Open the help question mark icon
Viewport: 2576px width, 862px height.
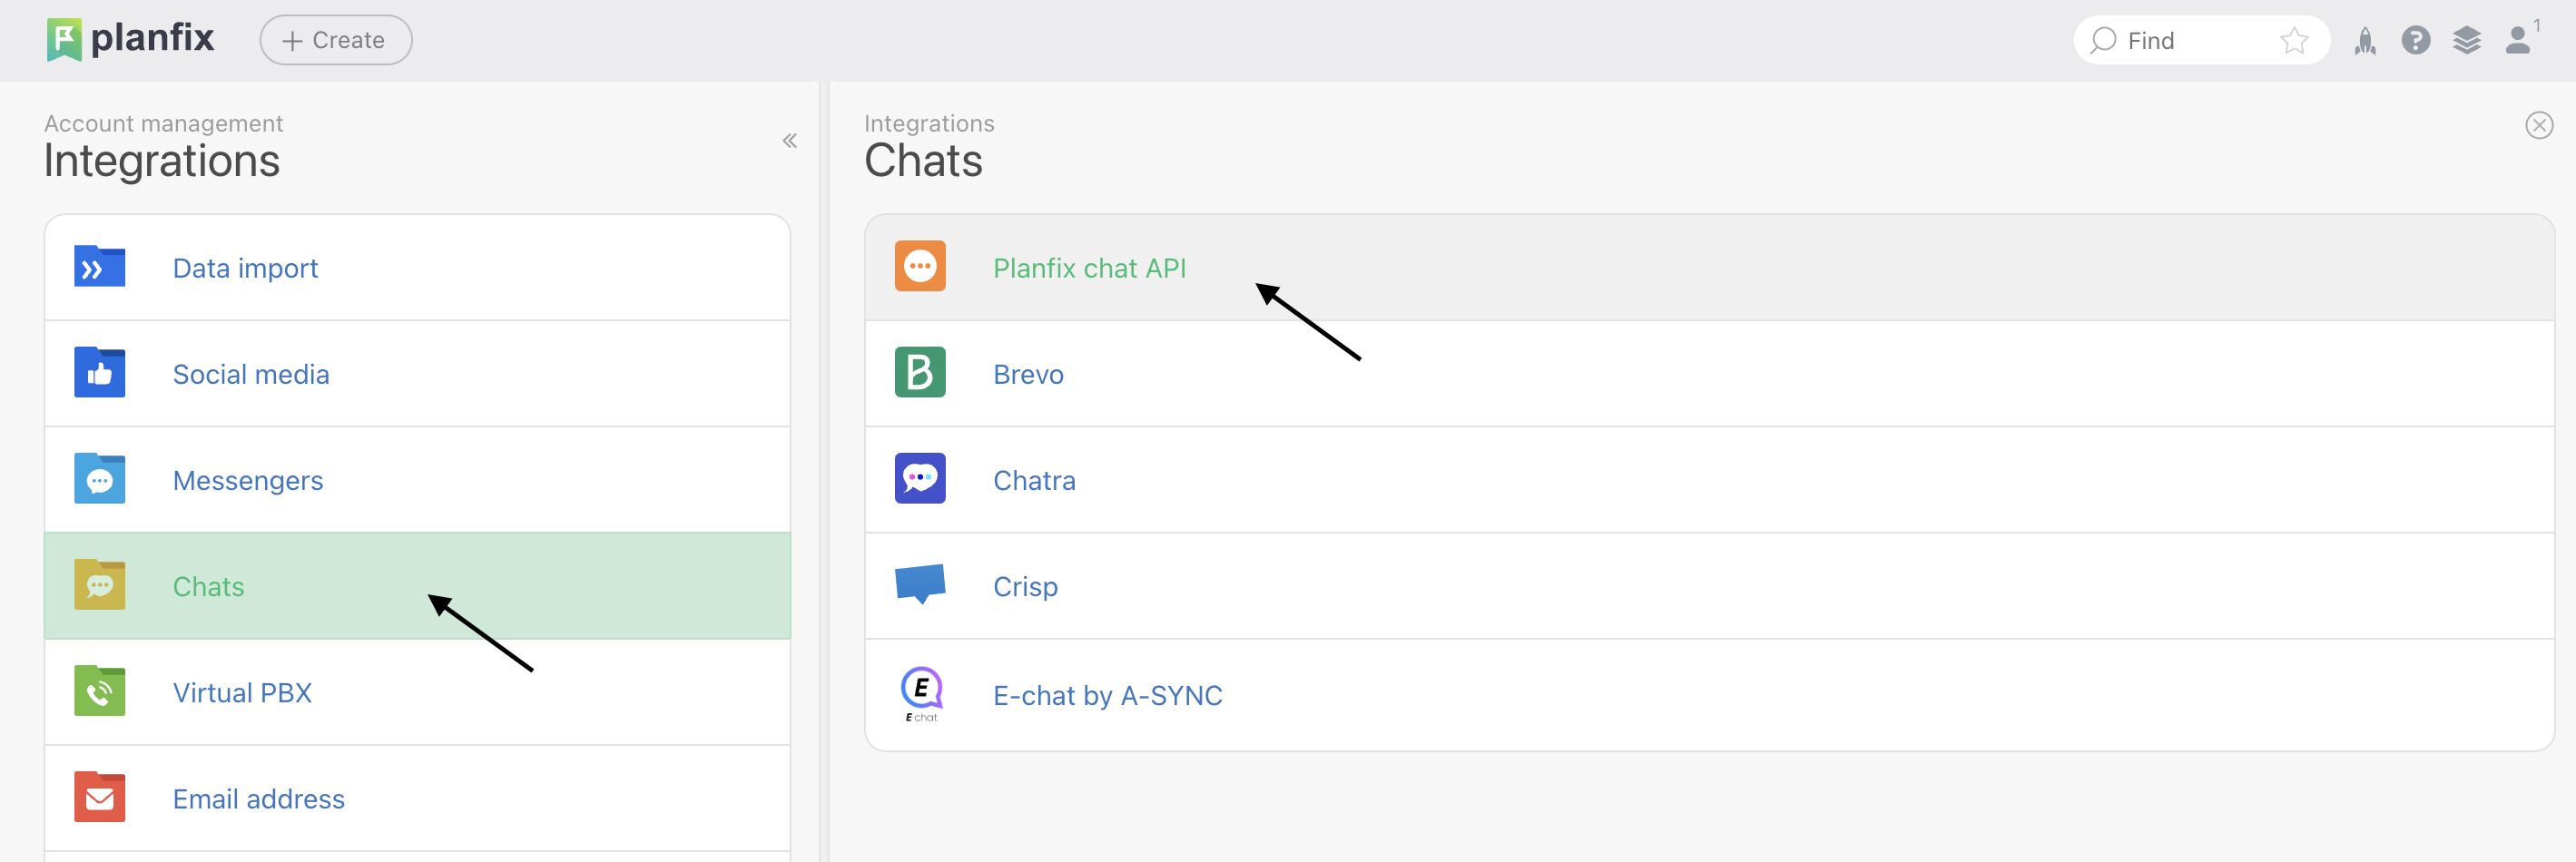point(2415,41)
